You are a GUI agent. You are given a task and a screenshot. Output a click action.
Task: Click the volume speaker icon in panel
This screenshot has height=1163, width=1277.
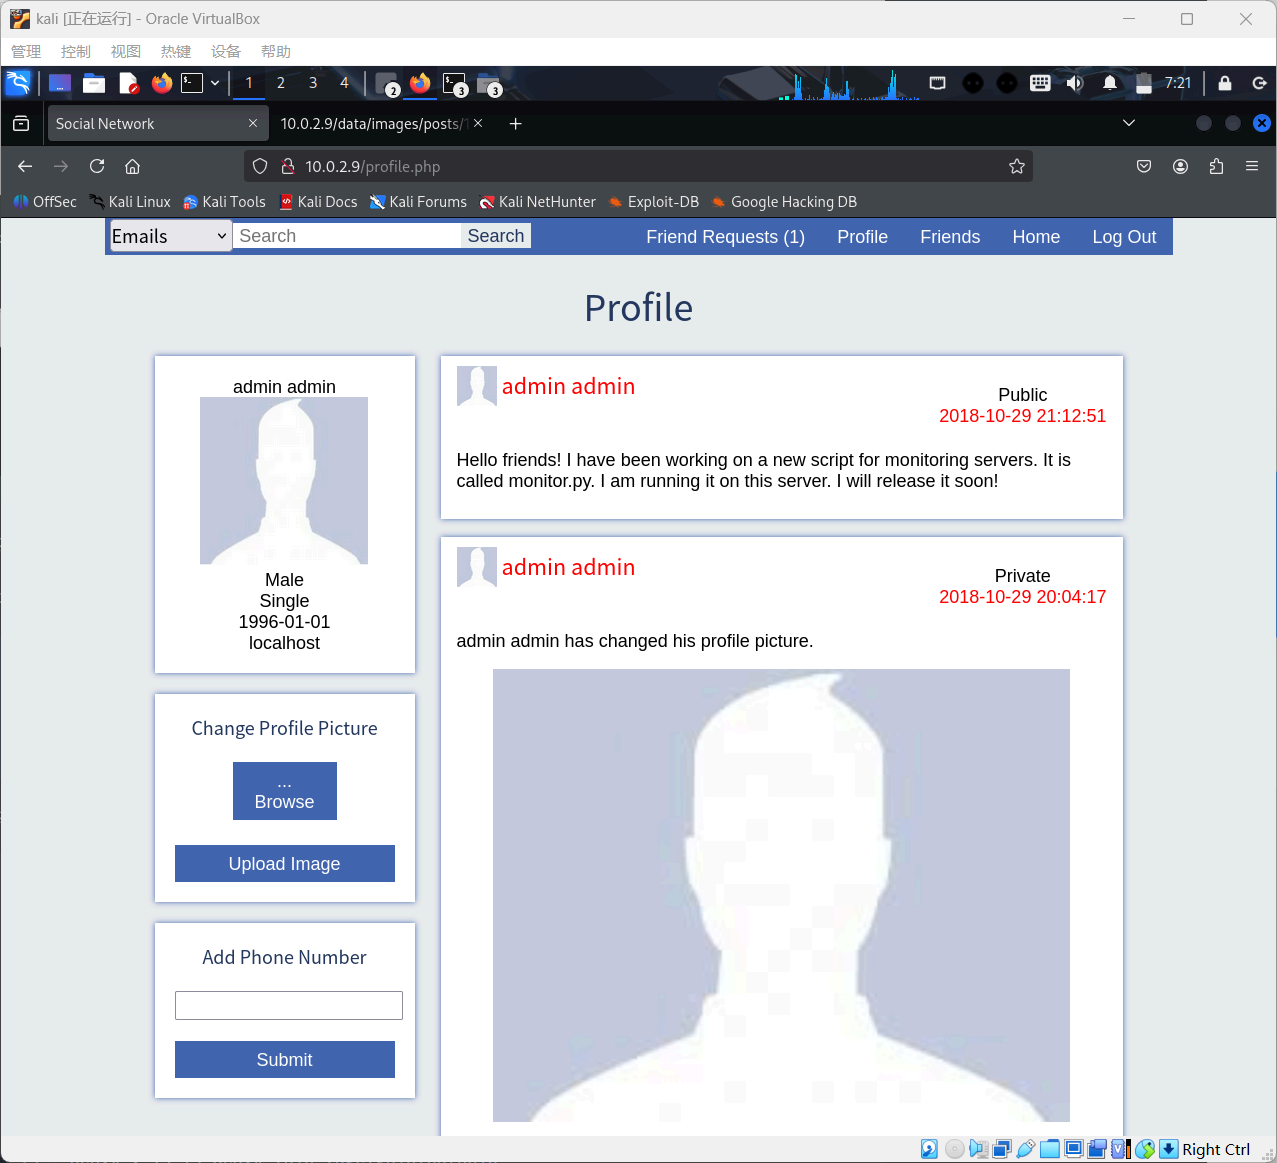[x=1074, y=83]
